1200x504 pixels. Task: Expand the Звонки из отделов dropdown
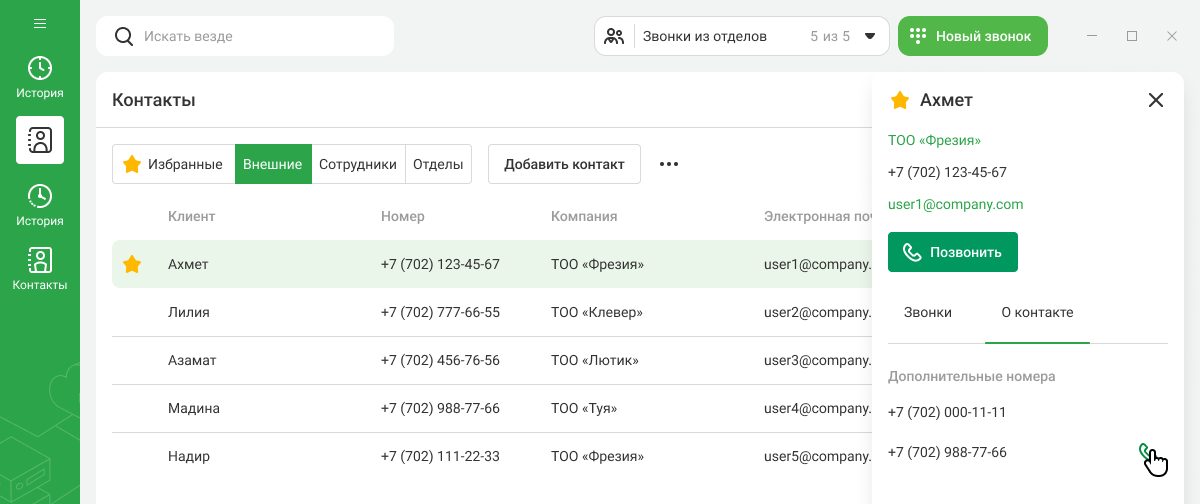(x=869, y=36)
